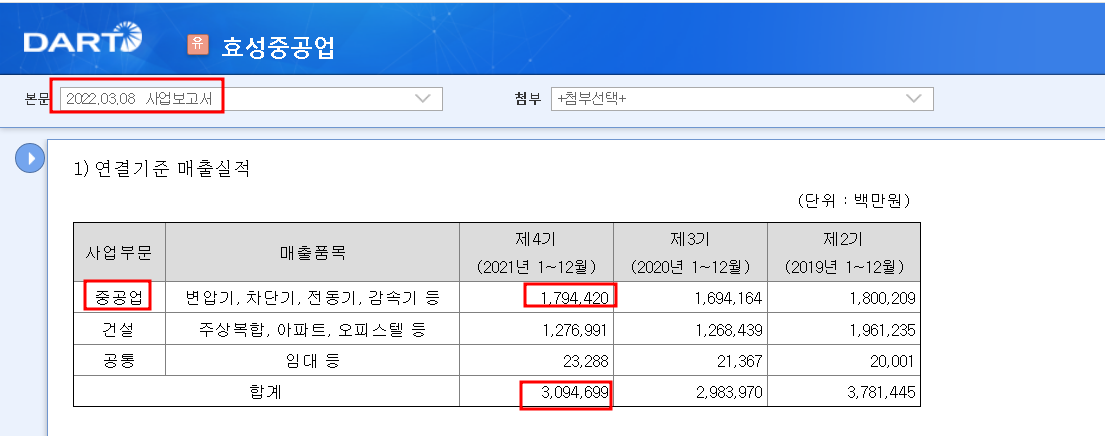Click the 변압기, 차단기, 전동기 items cell
The image size is (1105, 436).
[313, 298]
